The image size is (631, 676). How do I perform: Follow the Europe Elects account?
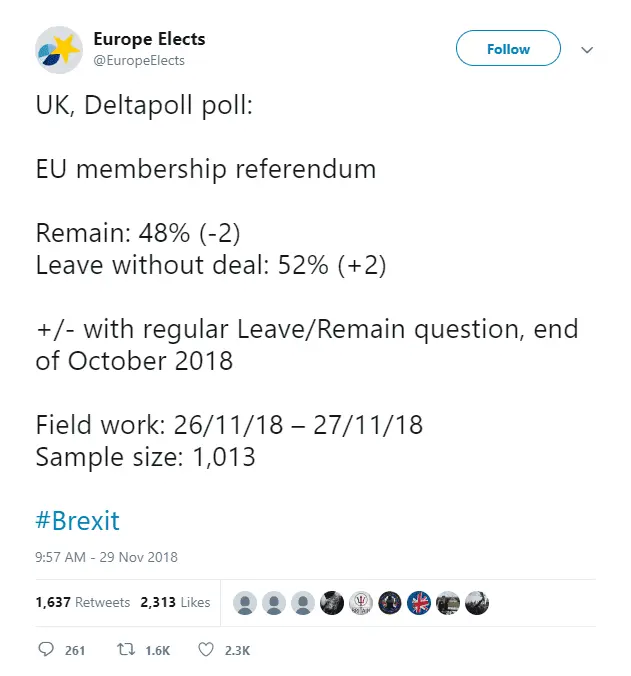tap(508, 49)
